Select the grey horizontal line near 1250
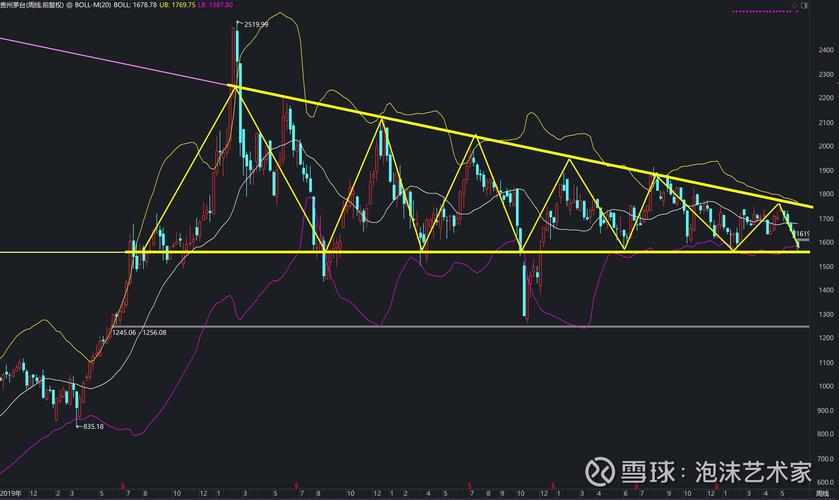This screenshot has height=500, width=839. click(462, 326)
